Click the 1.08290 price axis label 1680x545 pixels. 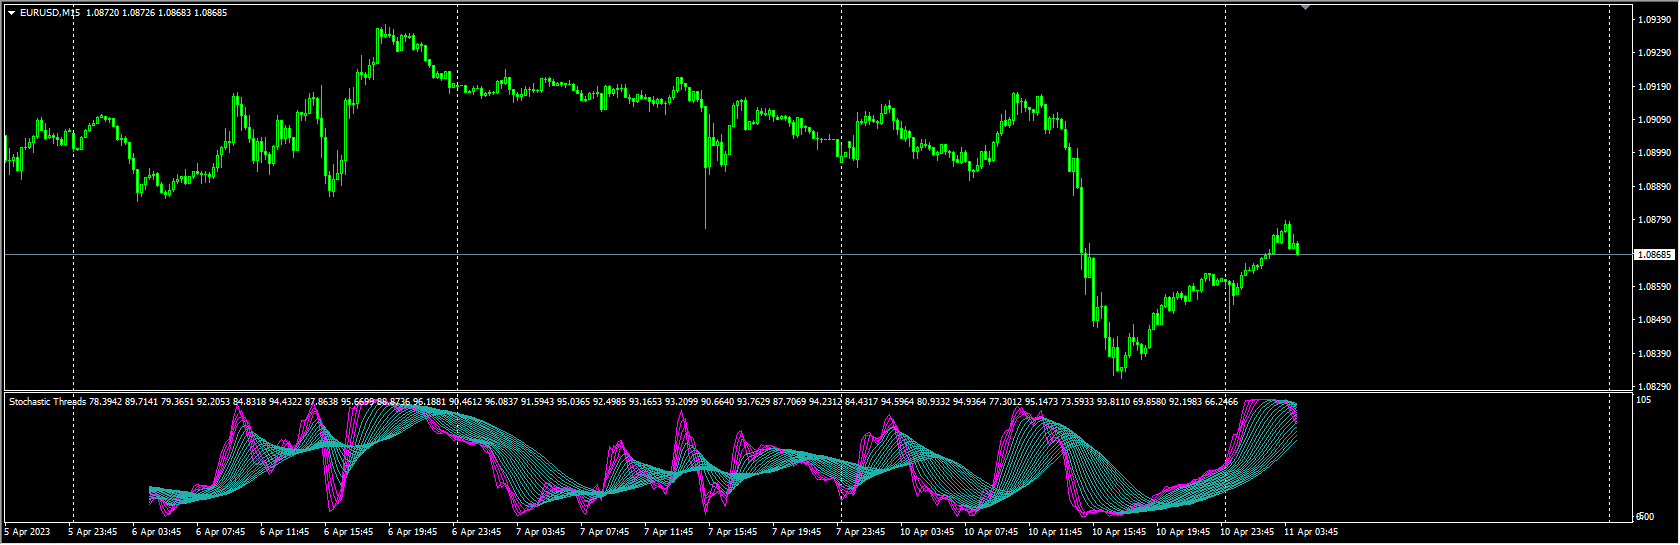1654,387
